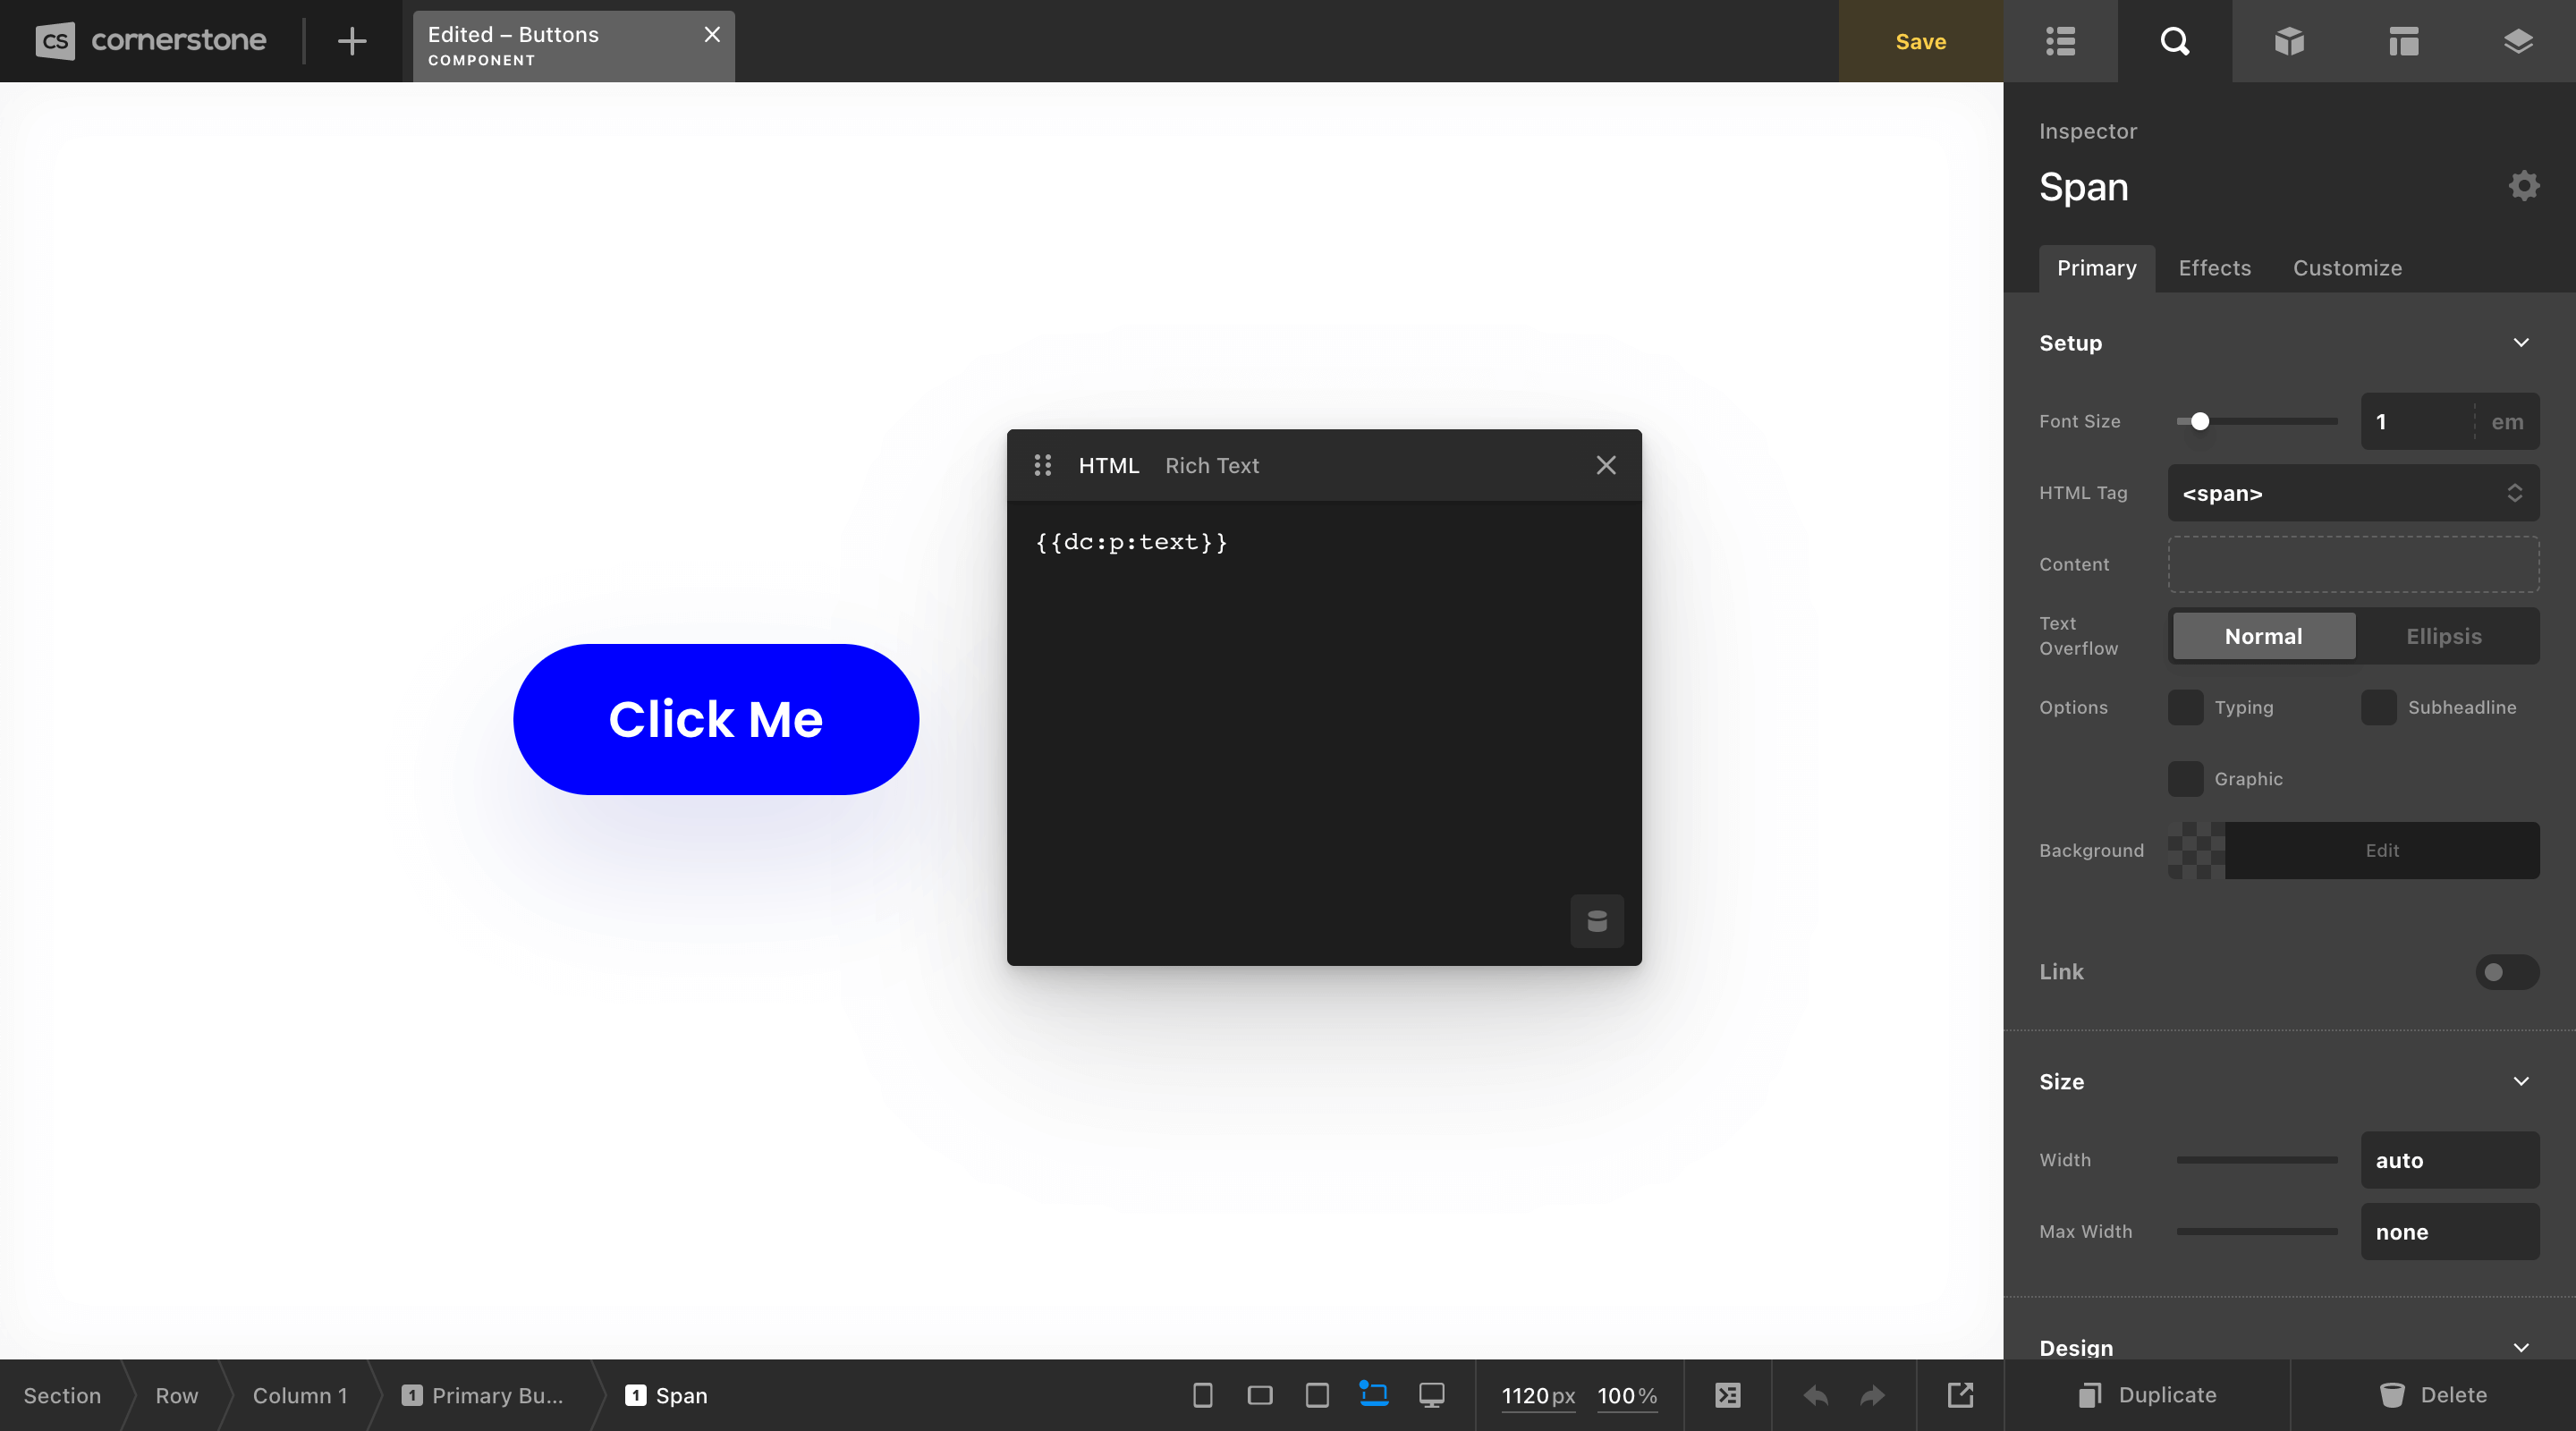Screen dimensions: 2576x1431
Task: Open the outline list panel icon
Action: tap(2060, 41)
